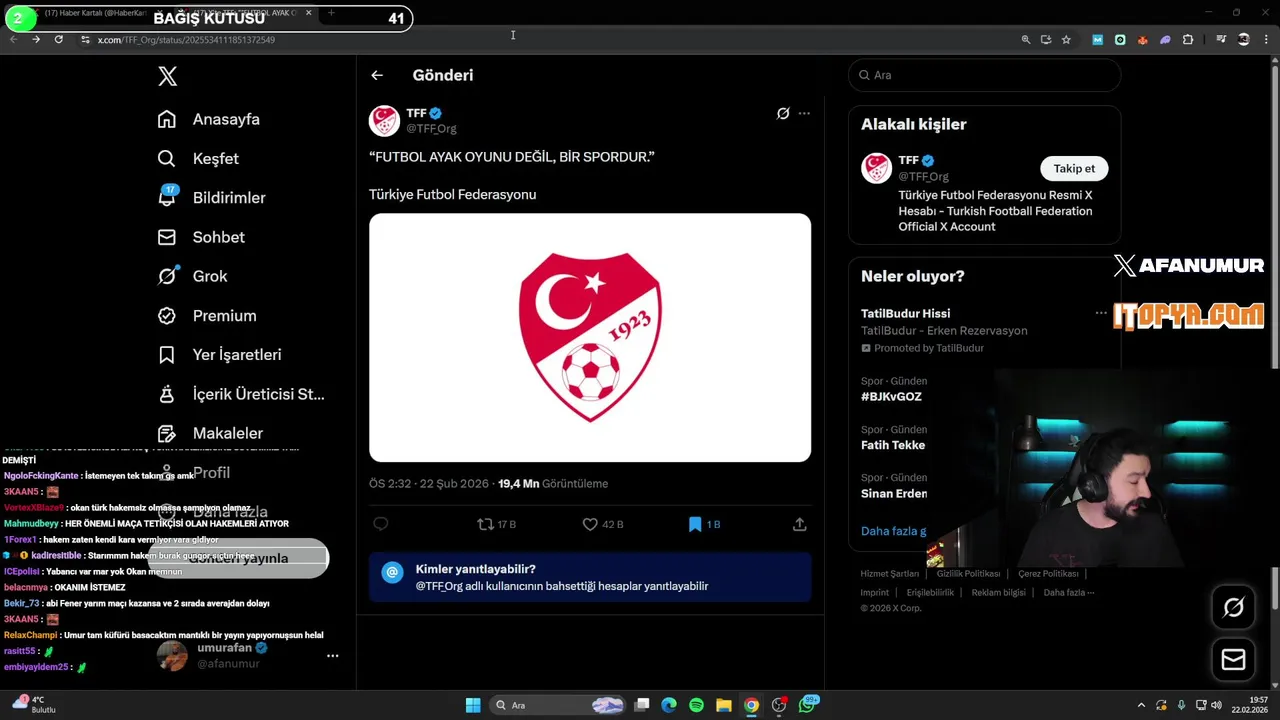Open the TFF logo image
The width and height of the screenshot is (1280, 720).
pyautogui.click(x=590, y=338)
